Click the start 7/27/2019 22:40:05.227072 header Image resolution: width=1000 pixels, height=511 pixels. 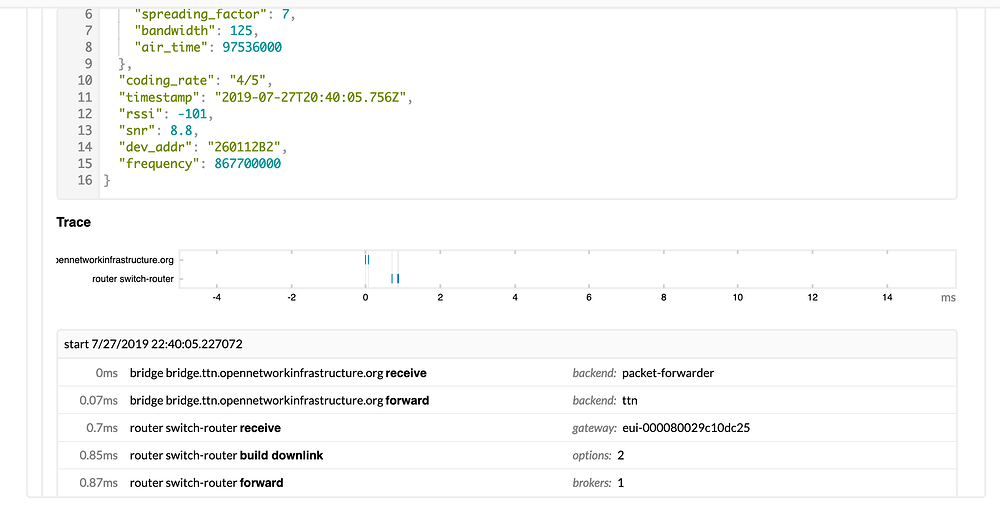pyautogui.click(x=507, y=344)
